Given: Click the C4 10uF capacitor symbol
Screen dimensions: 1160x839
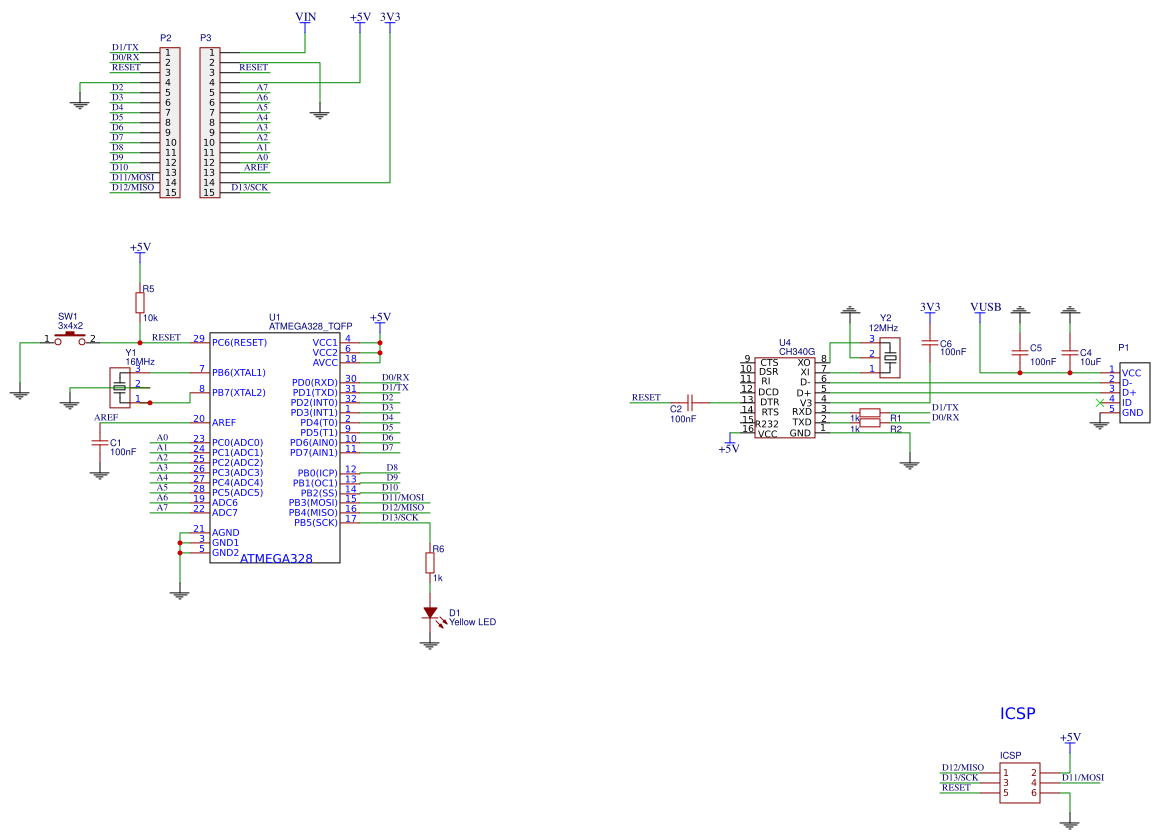Looking at the screenshot, I should coord(1069,352).
